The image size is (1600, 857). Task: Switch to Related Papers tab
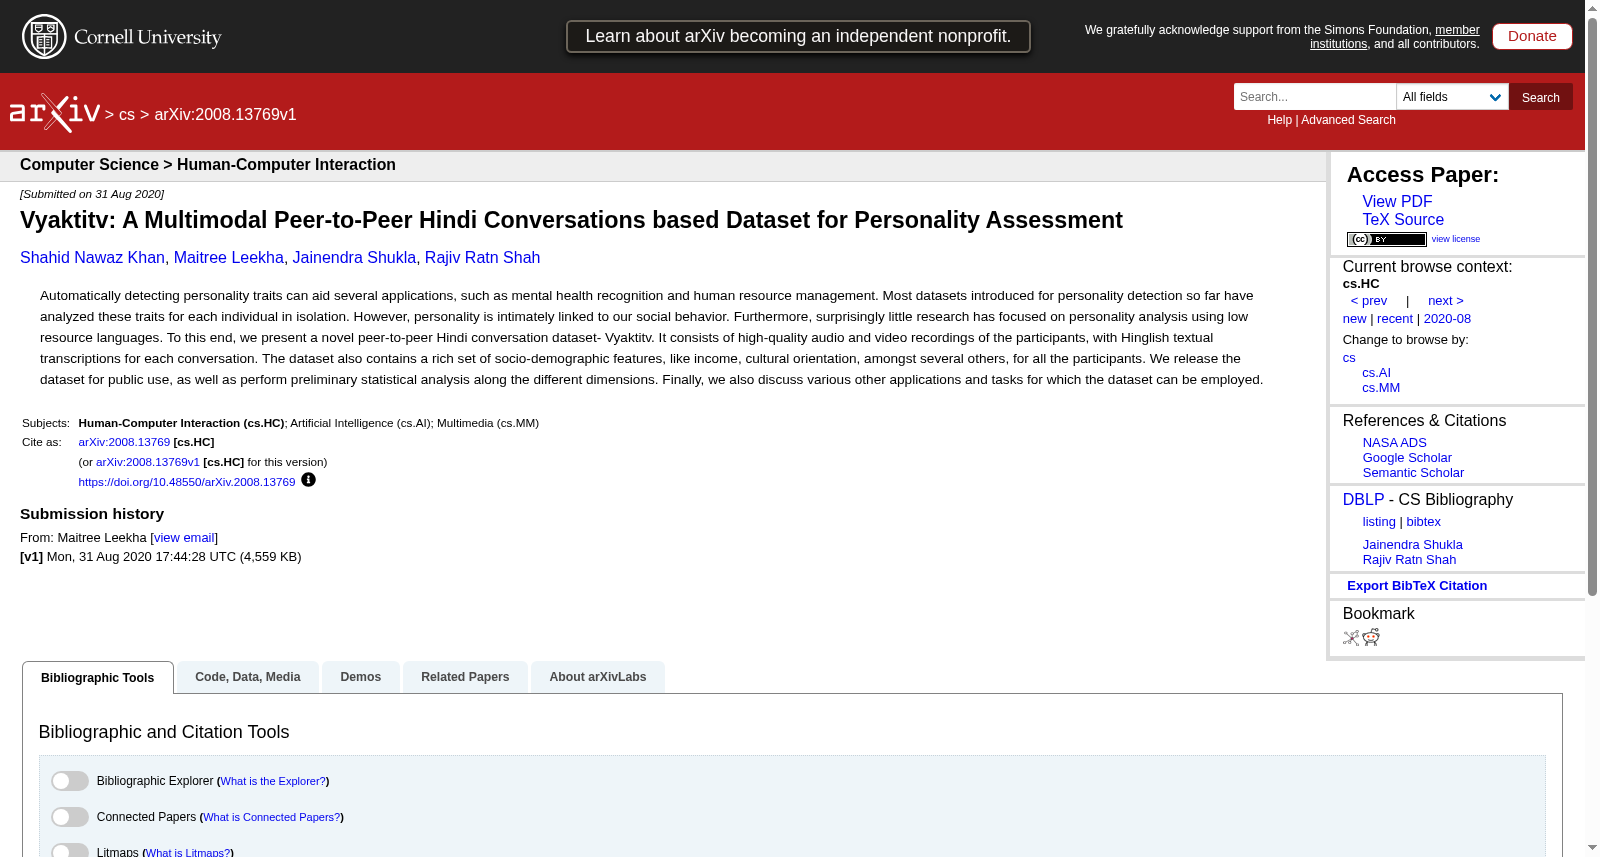[x=465, y=677]
